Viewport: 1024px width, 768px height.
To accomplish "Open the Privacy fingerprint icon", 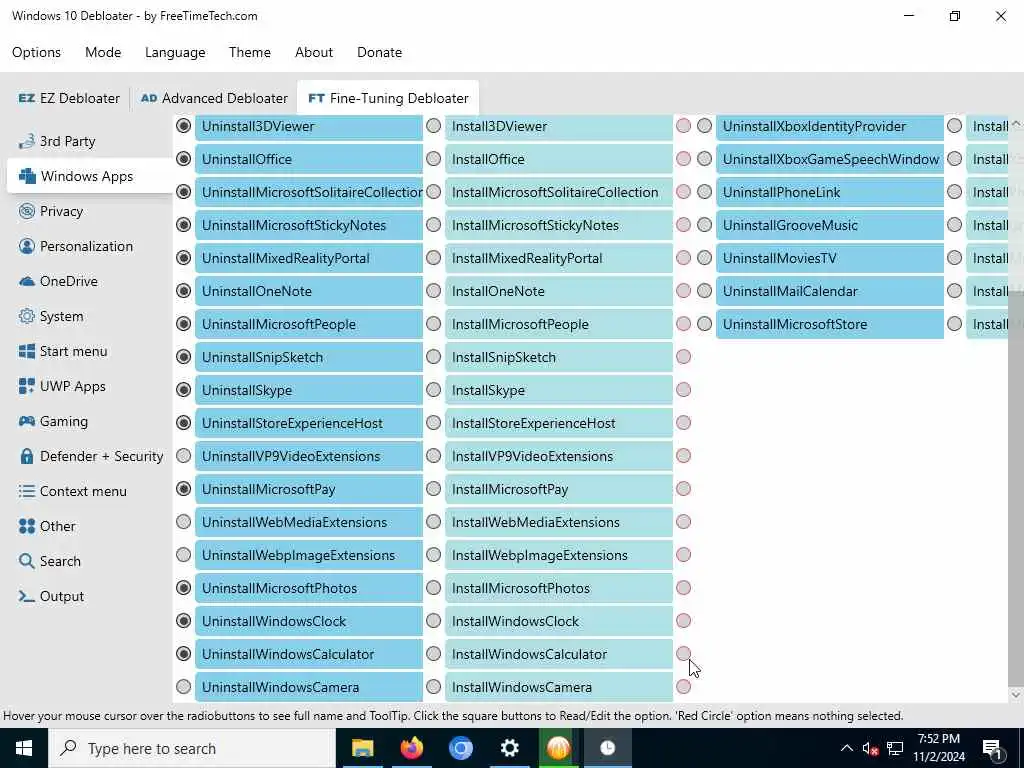I will pyautogui.click(x=27, y=211).
